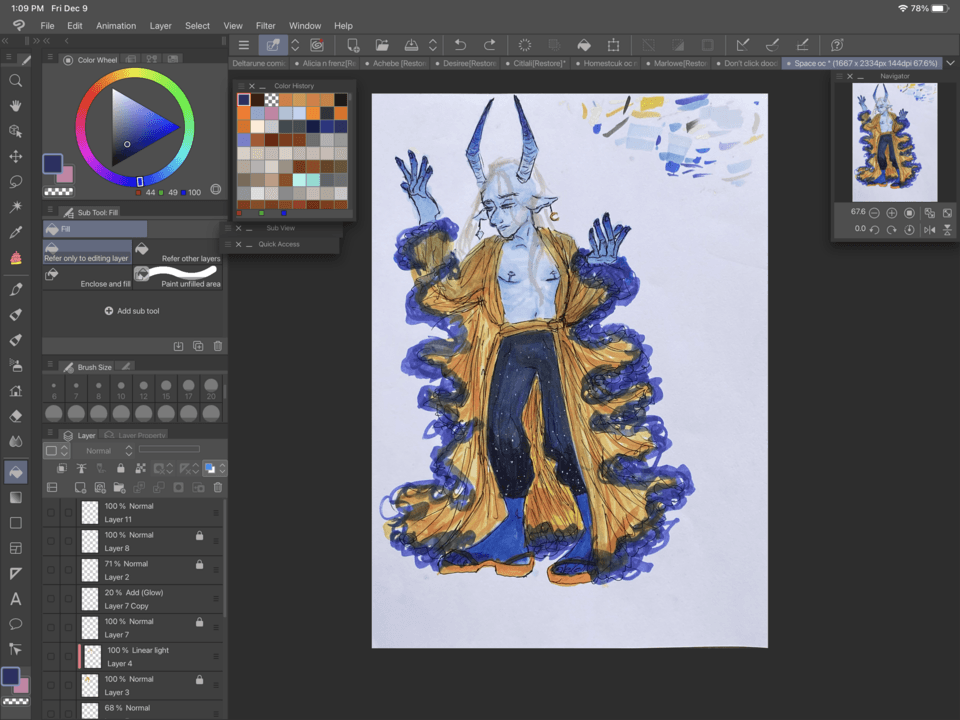Duplicate sub tool icon
This screenshot has width=960, height=720.
(198, 346)
